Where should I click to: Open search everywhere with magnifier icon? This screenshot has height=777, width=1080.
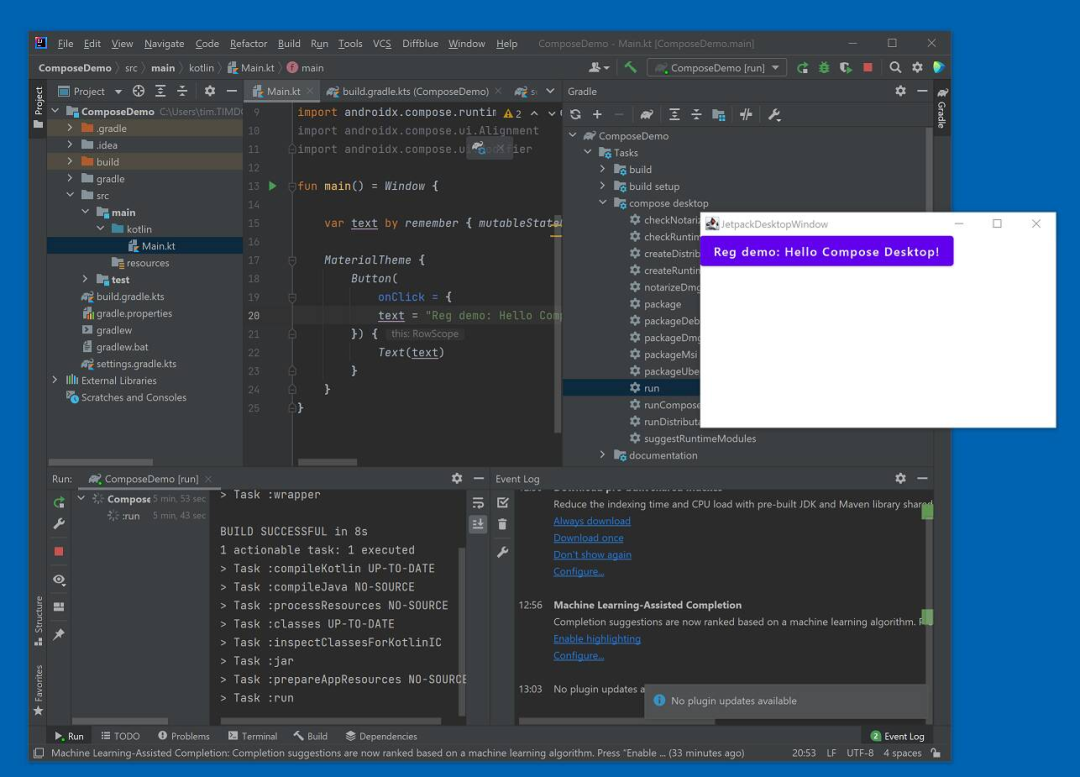coord(894,65)
